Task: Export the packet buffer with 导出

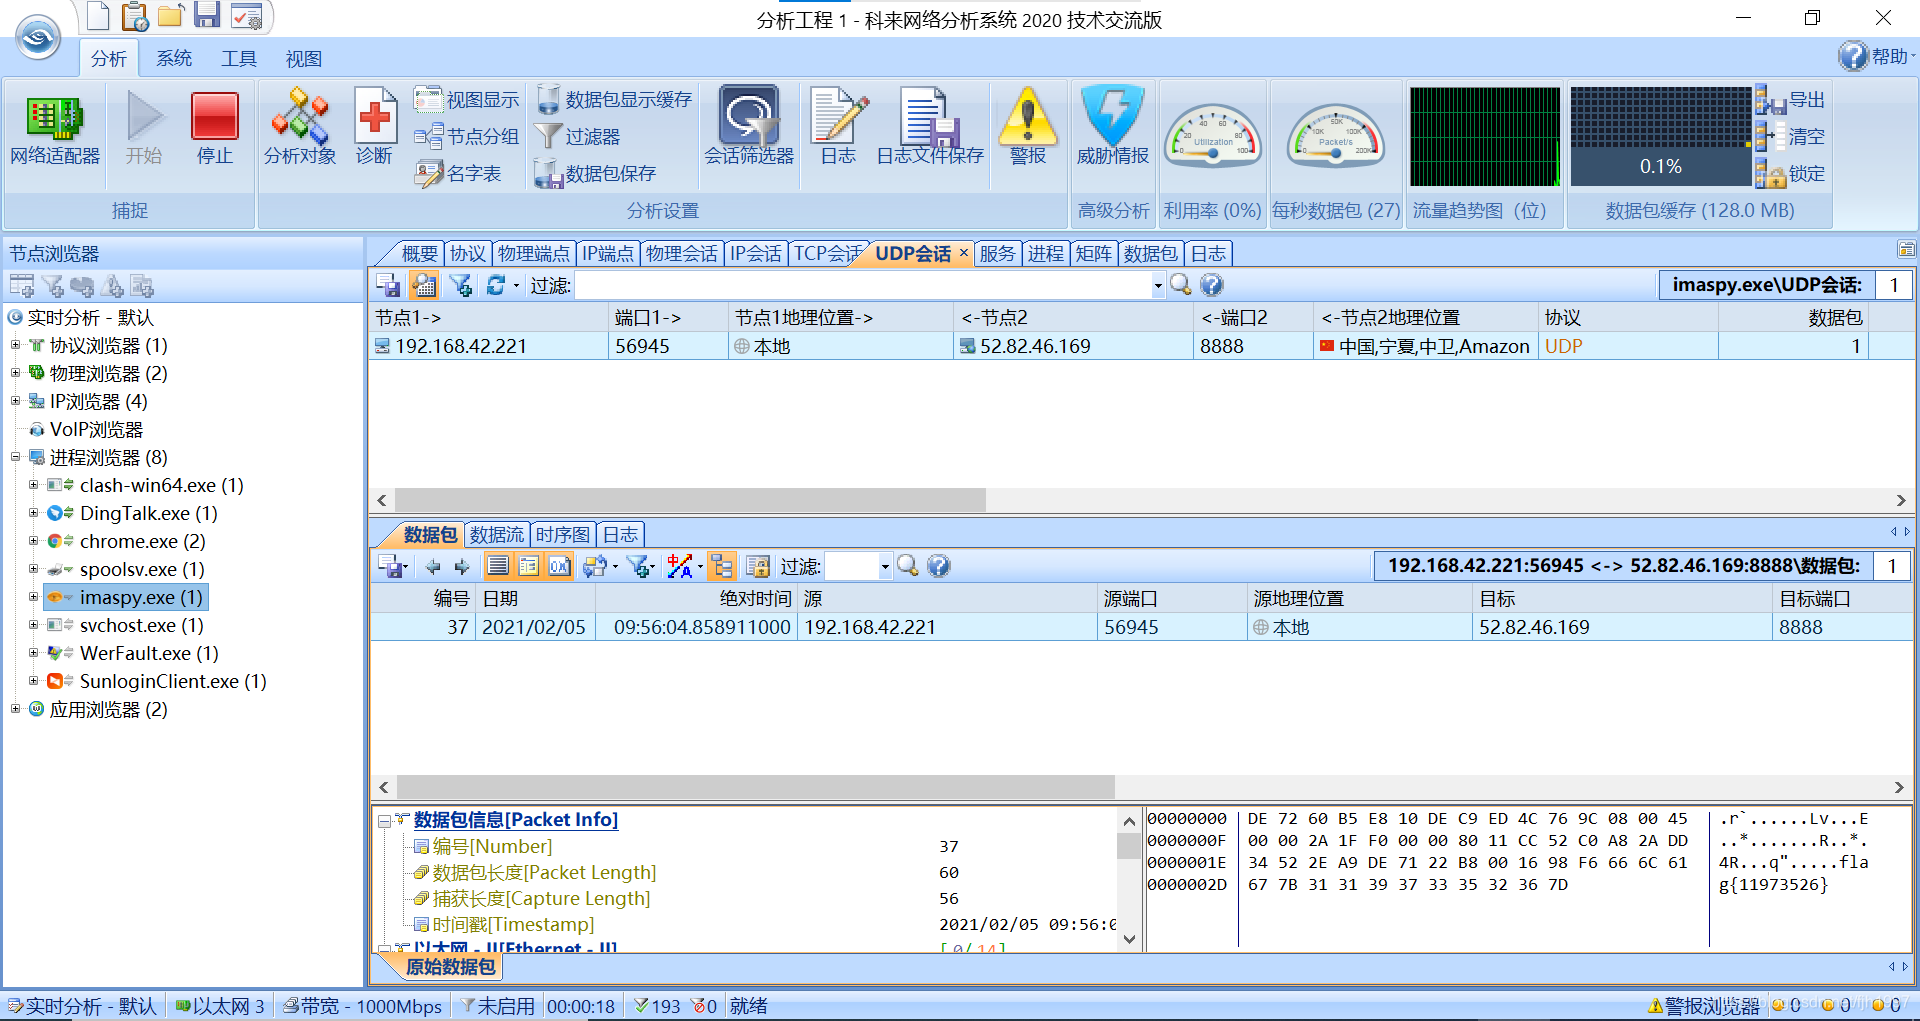Action: click(1791, 100)
